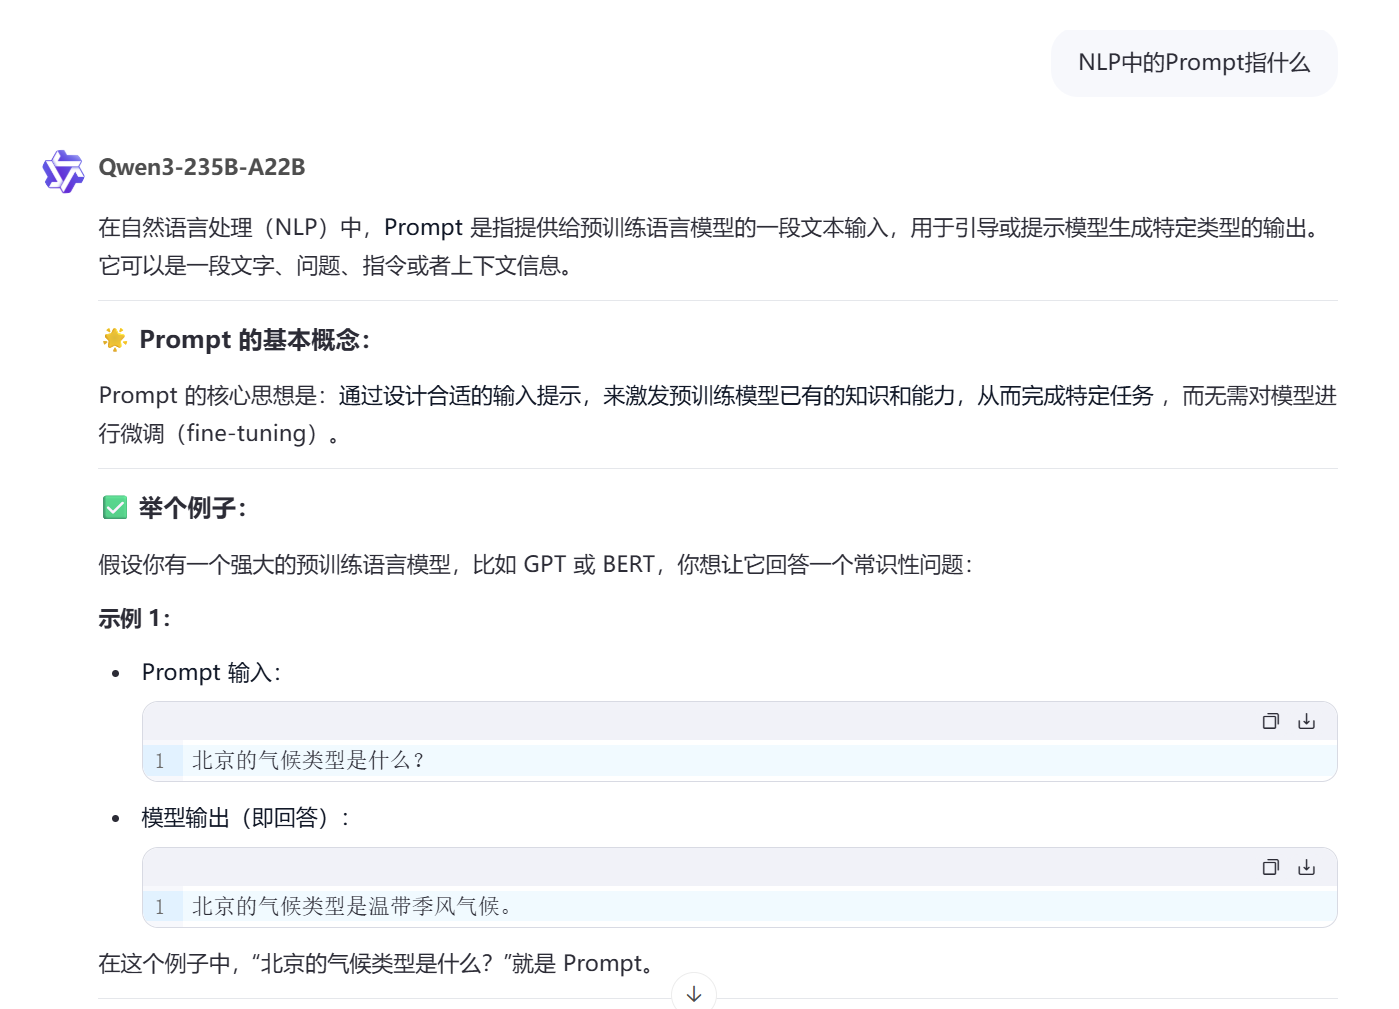Click code line 北京的气候类型是温带季风气候。

352,907
